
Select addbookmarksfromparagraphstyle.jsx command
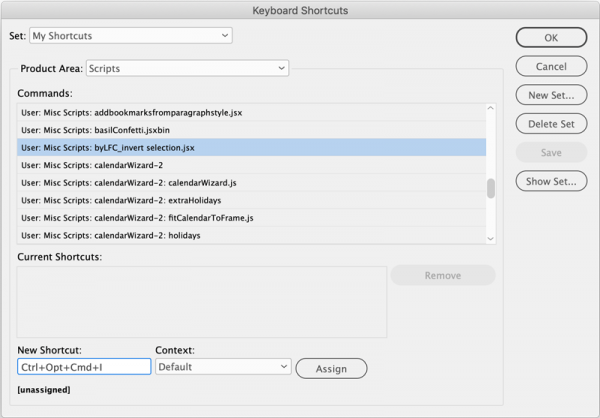pos(132,112)
